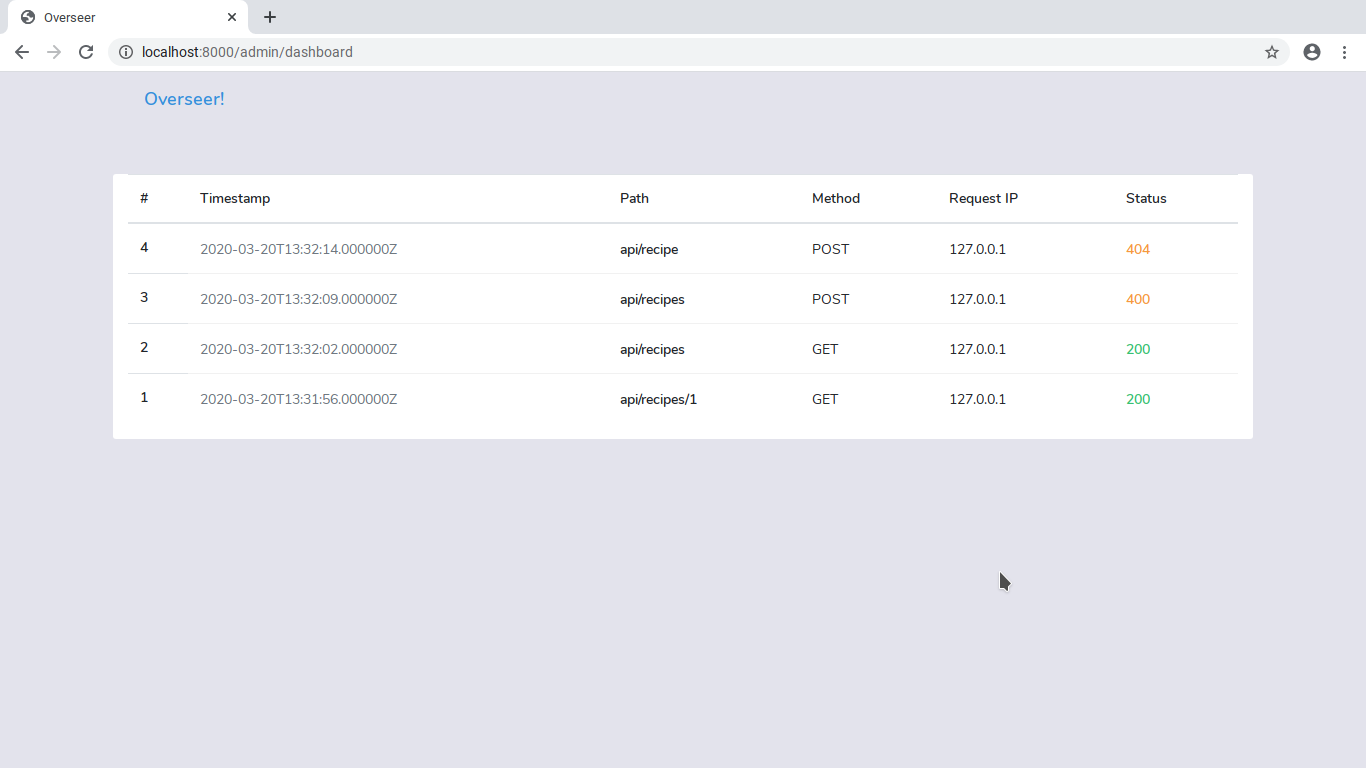
Task: Click the # column header
Action: tap(144, 198)
